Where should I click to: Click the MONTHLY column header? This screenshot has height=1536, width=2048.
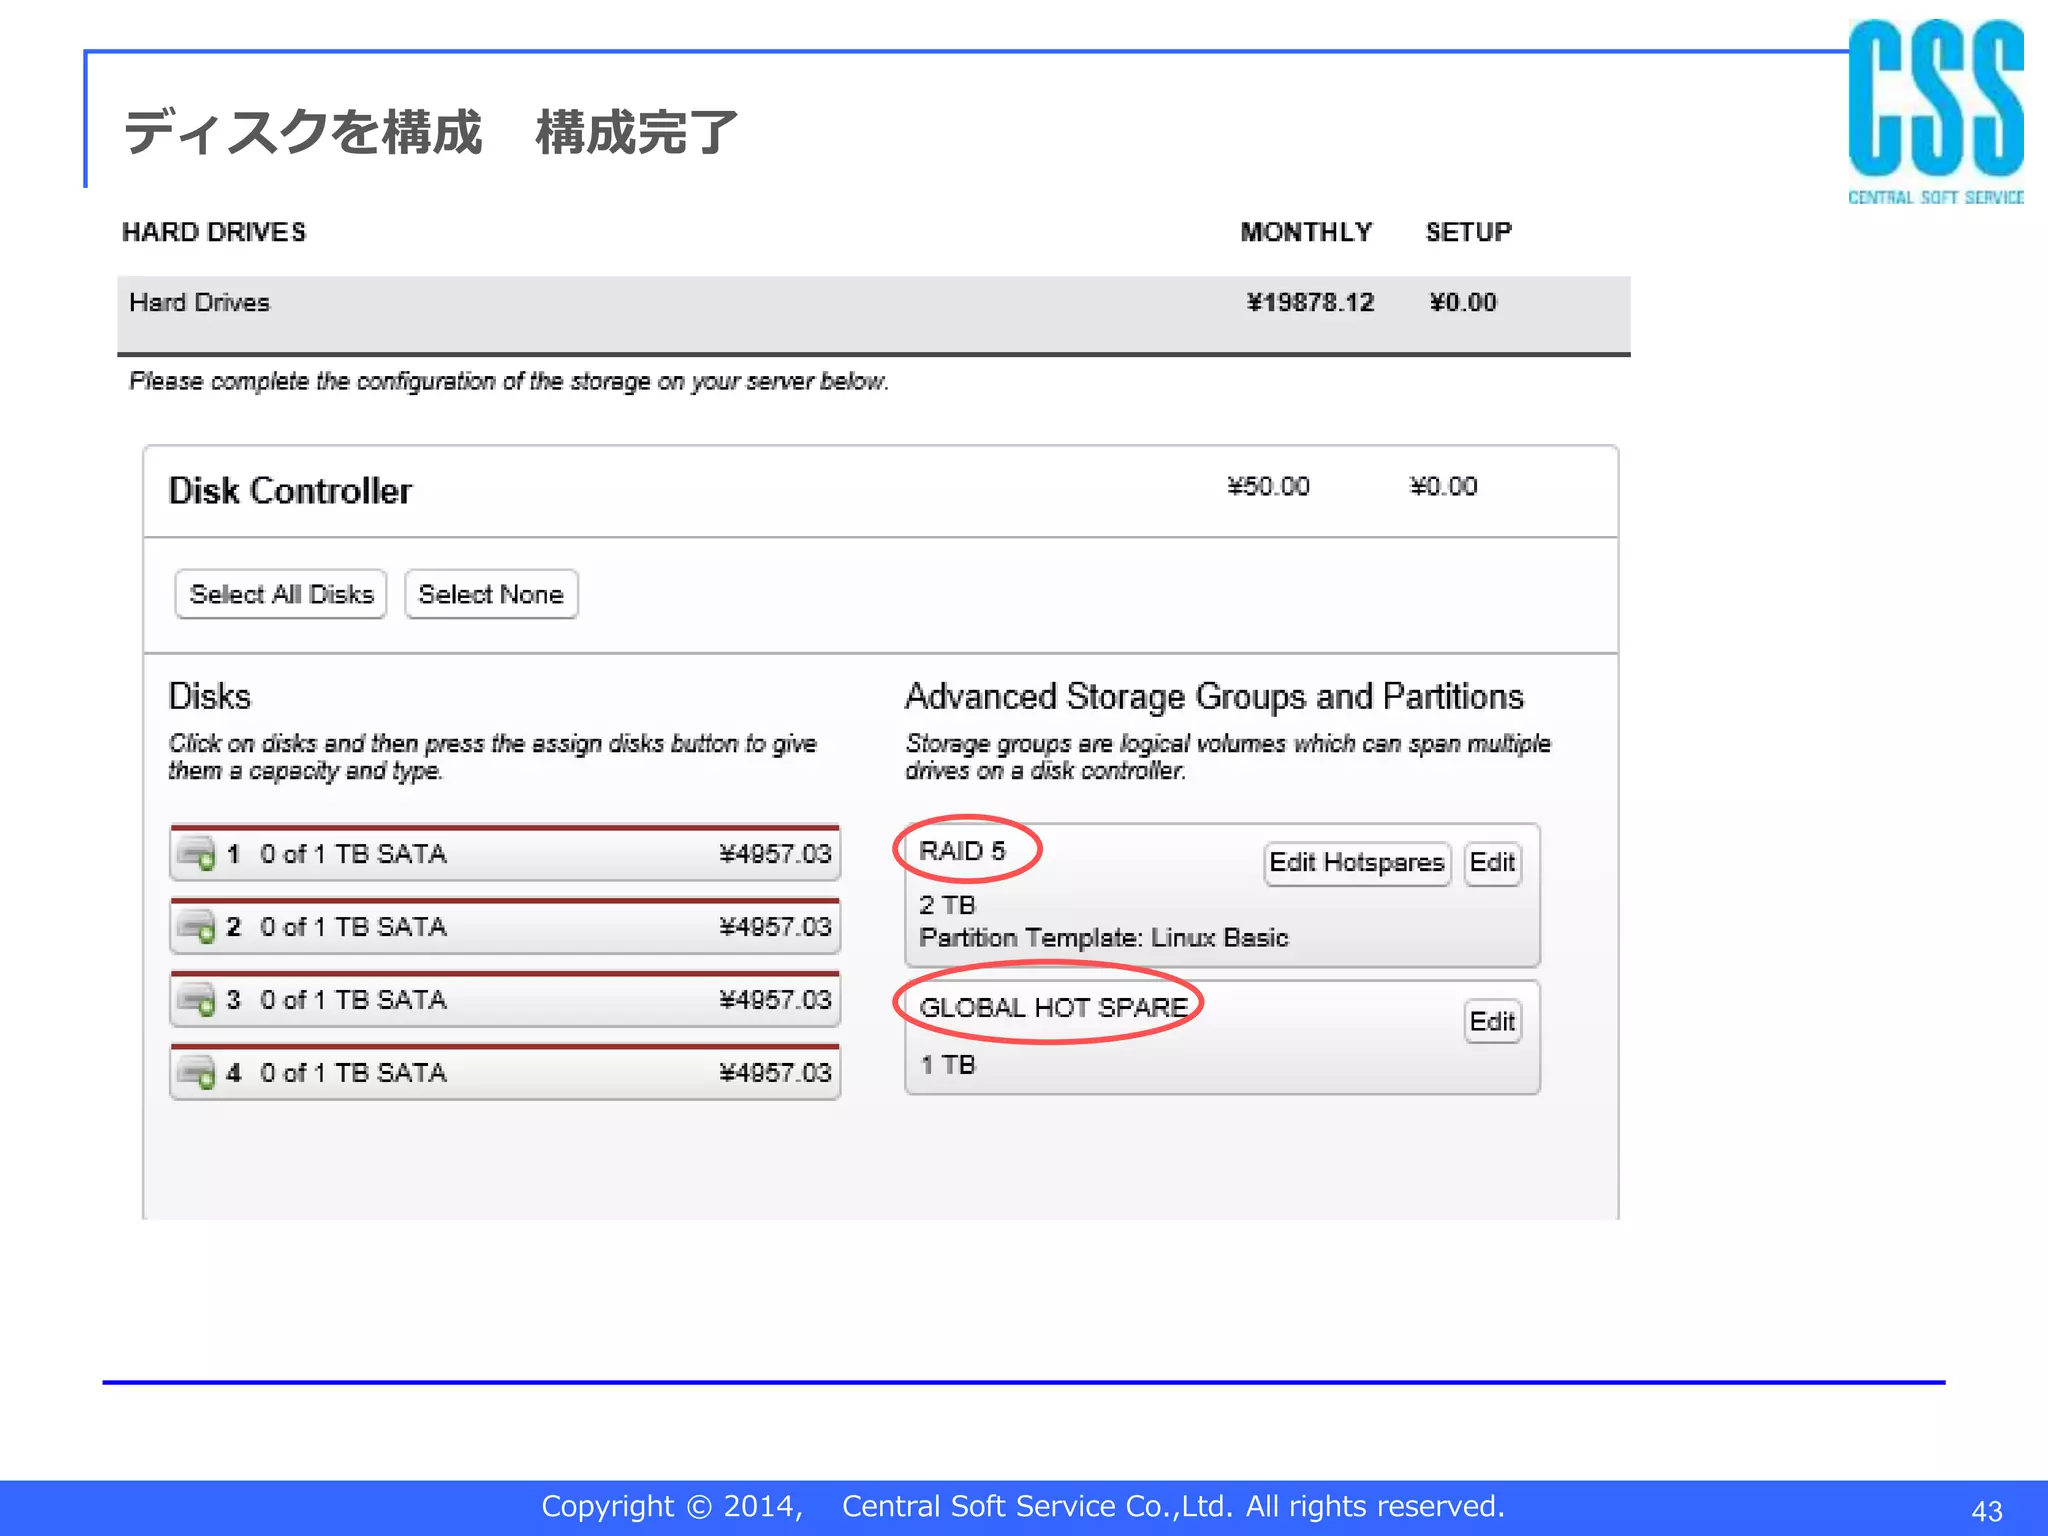pos(1306,232)
